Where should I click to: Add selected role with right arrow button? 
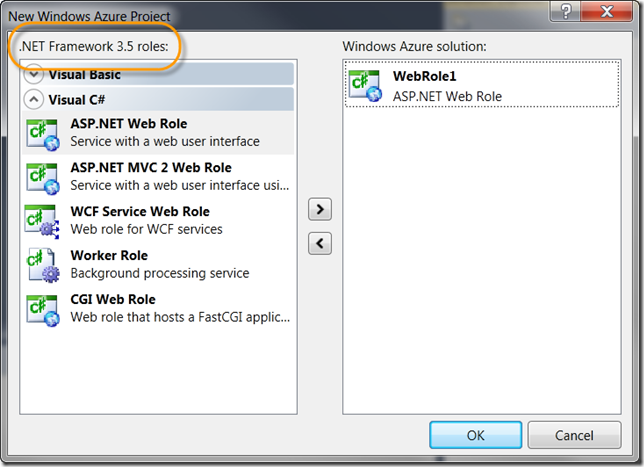pyautogui.click(x=320, y=209)
